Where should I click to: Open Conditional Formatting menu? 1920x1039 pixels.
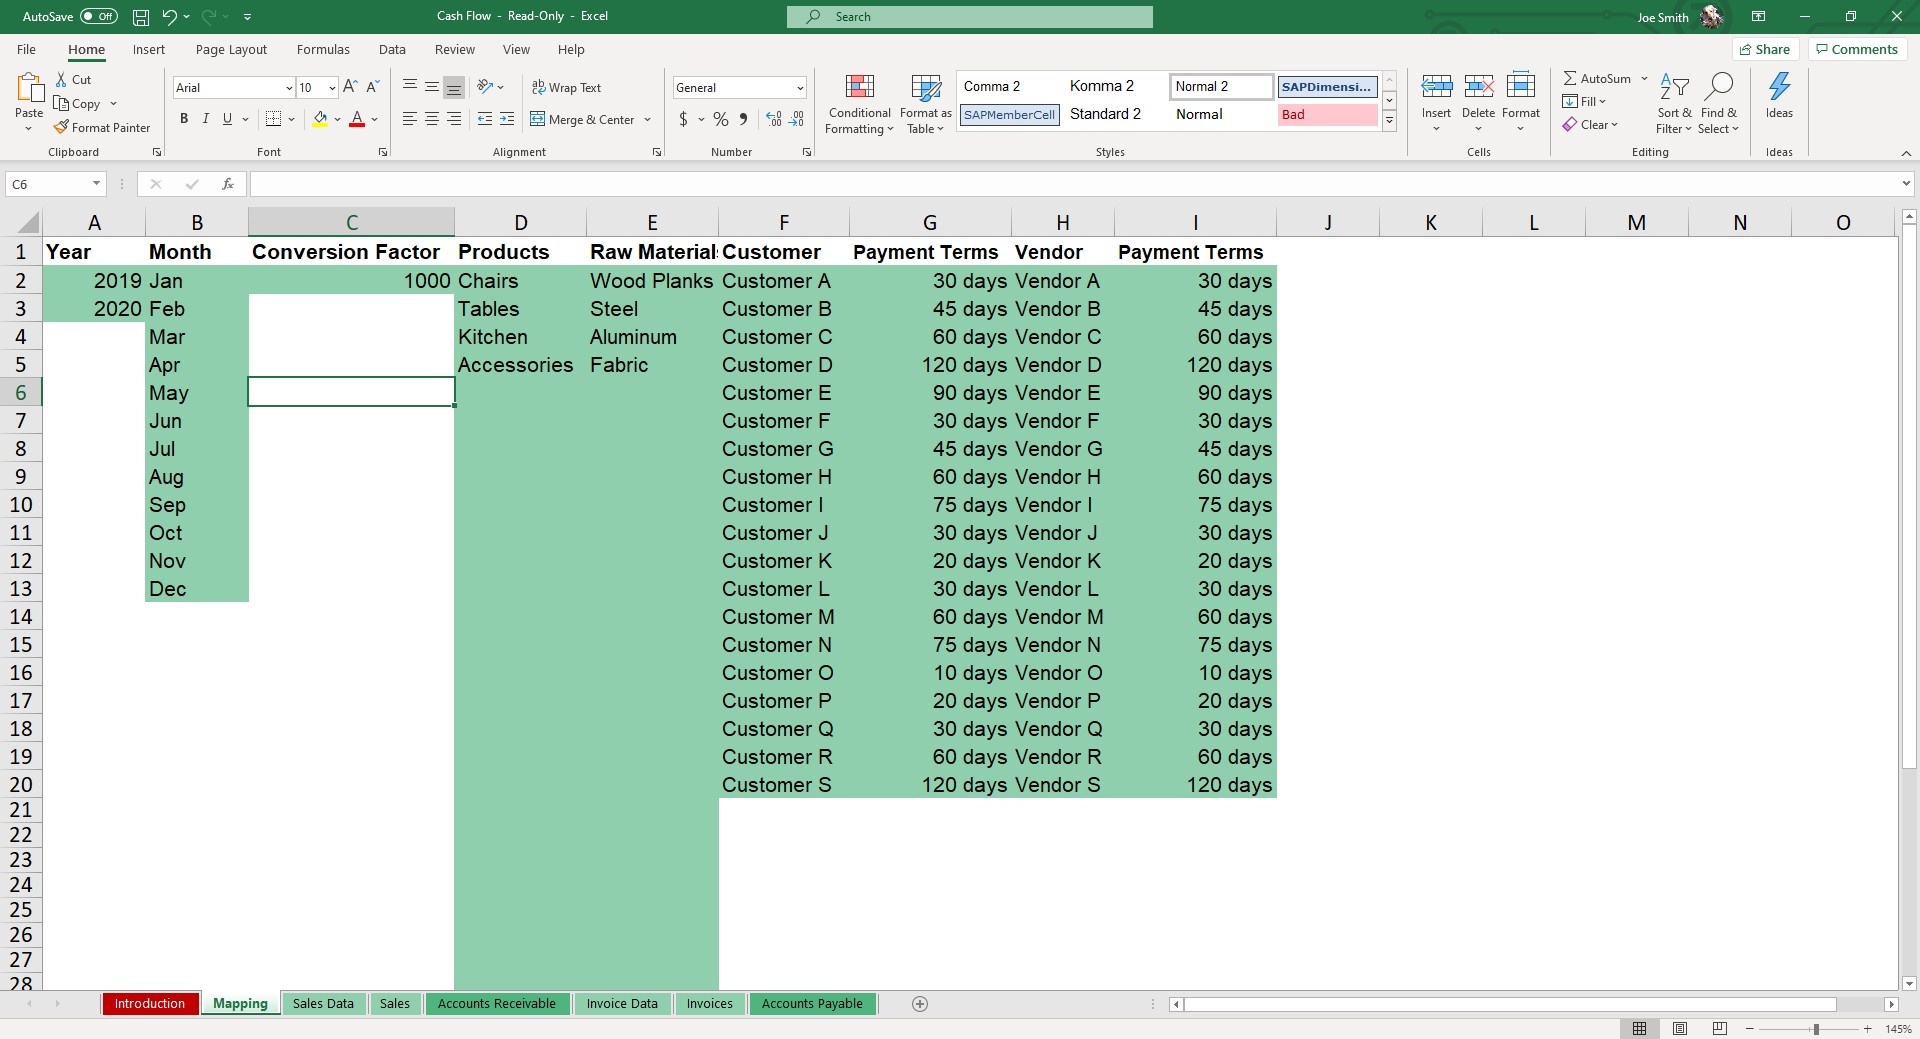859,104
